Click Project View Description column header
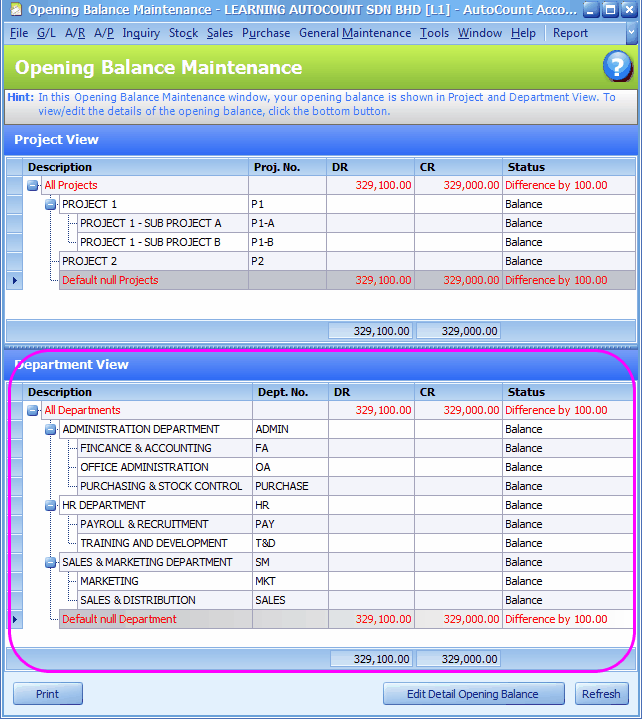The image size is (642, 719). tap(135, 167)
